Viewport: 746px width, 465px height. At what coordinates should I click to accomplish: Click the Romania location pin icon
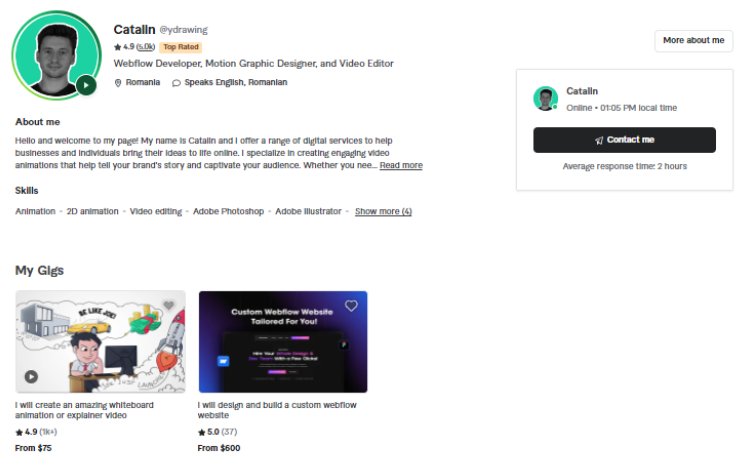(118, 83)
